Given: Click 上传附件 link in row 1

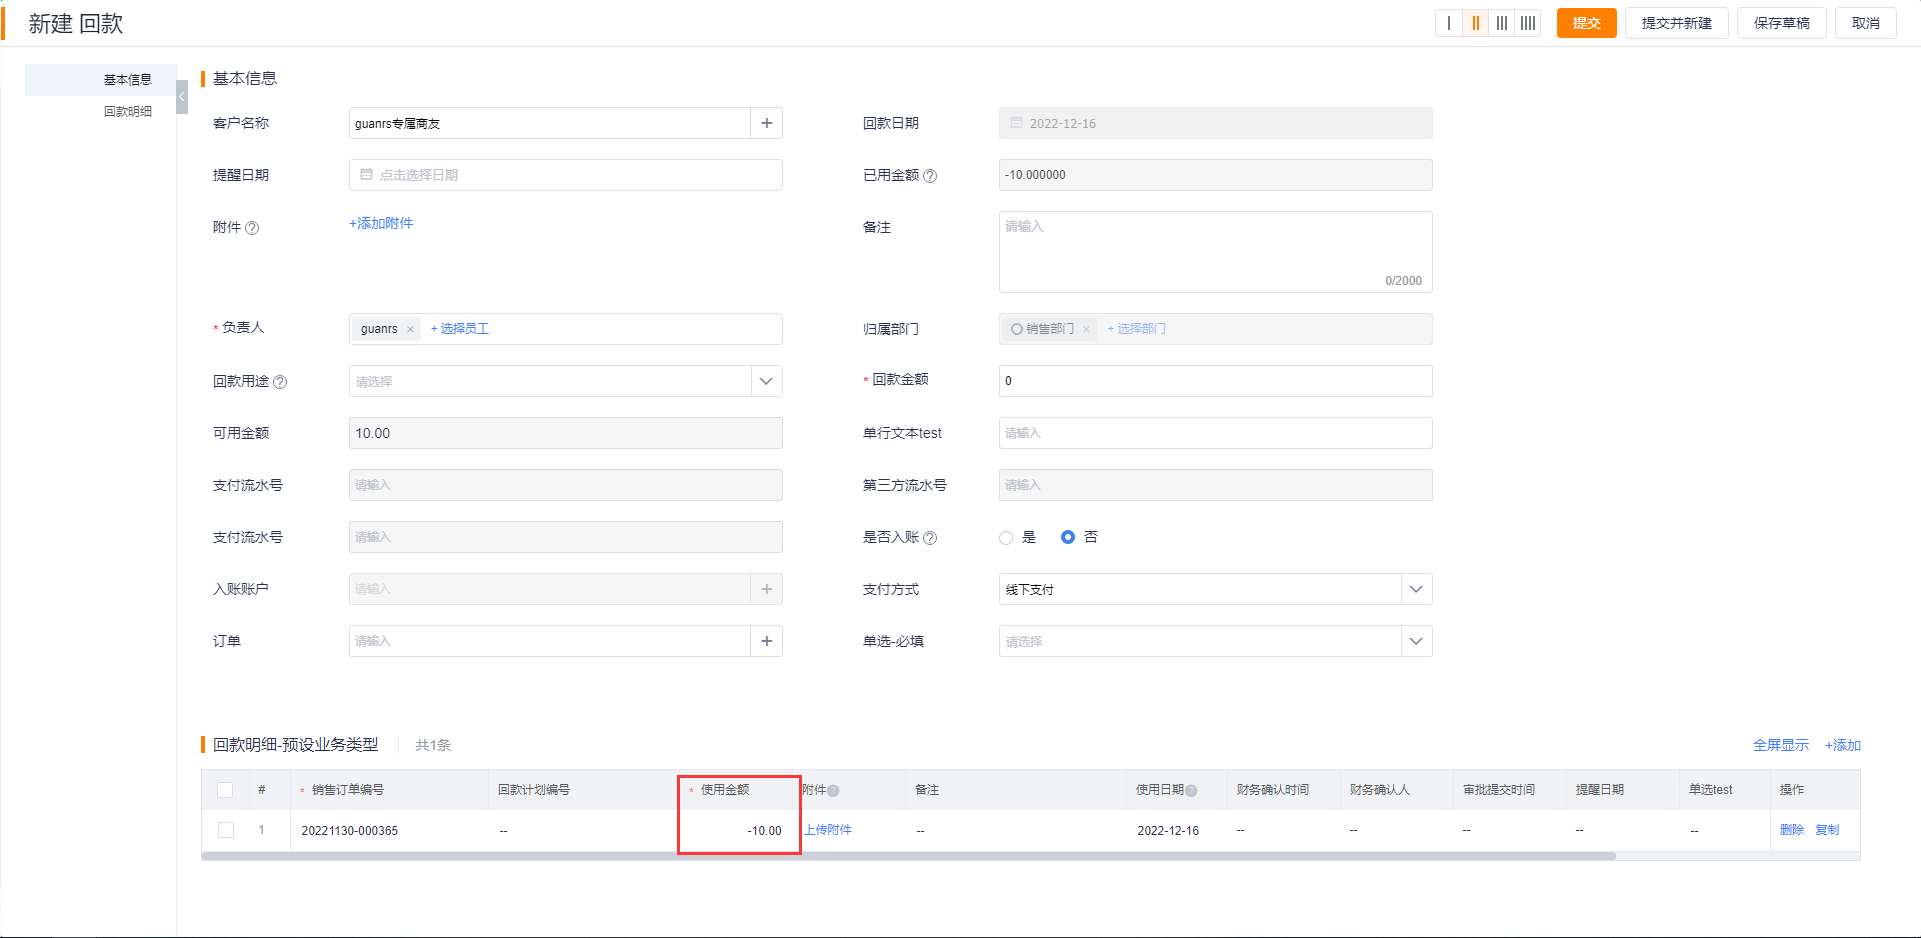Looking at the screenshot, I should tap(828, 830).
